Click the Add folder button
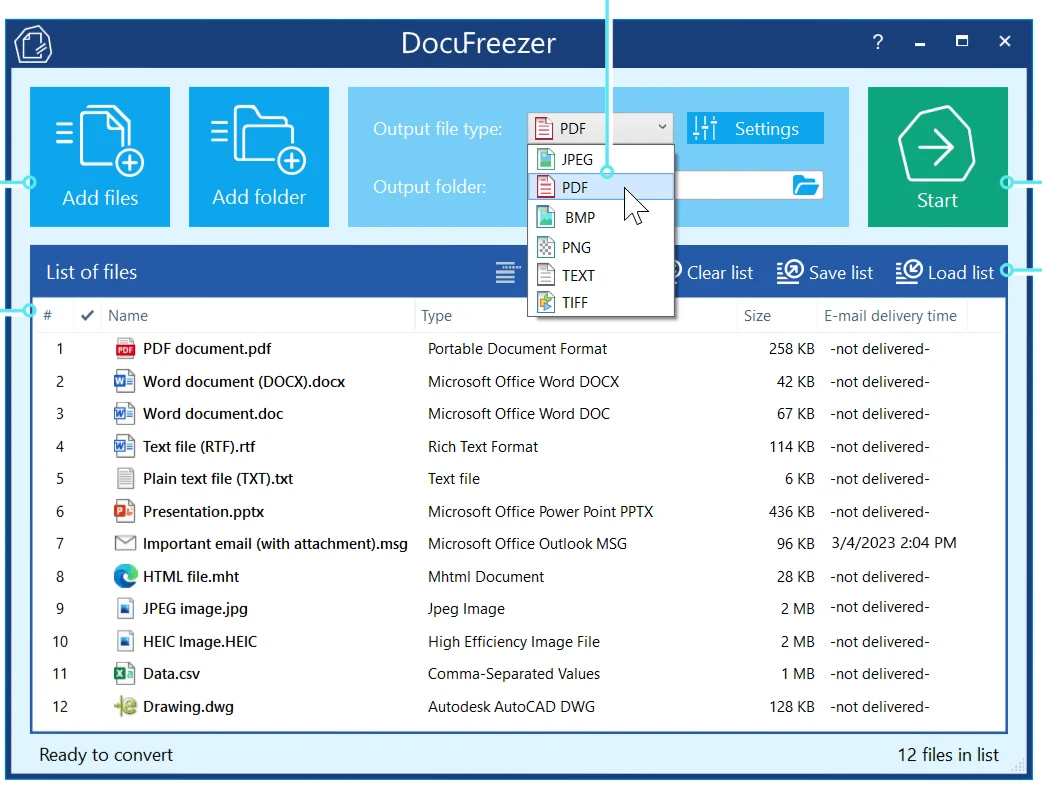Screen dimensions: 1042x794 (259, 157)
